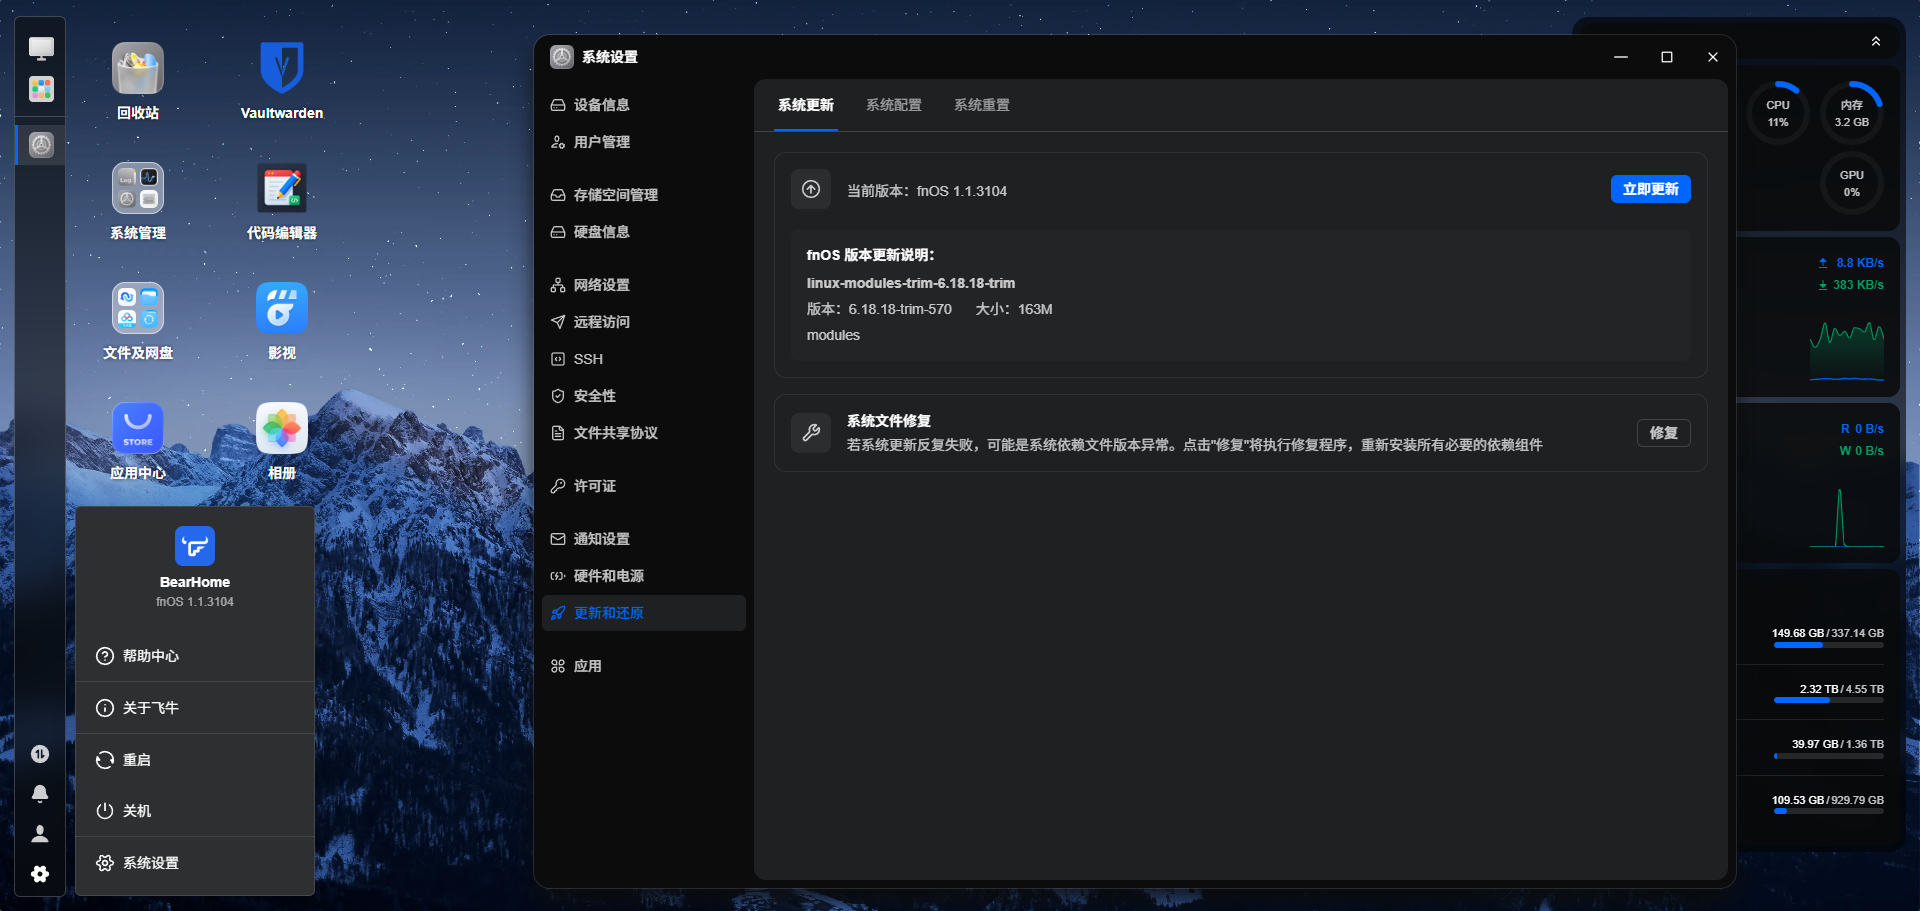Image resolution: width=1920 pixels, height=911 pixels.
Task: Click the 系统设置 window title icon
Action: coord(562,57)
